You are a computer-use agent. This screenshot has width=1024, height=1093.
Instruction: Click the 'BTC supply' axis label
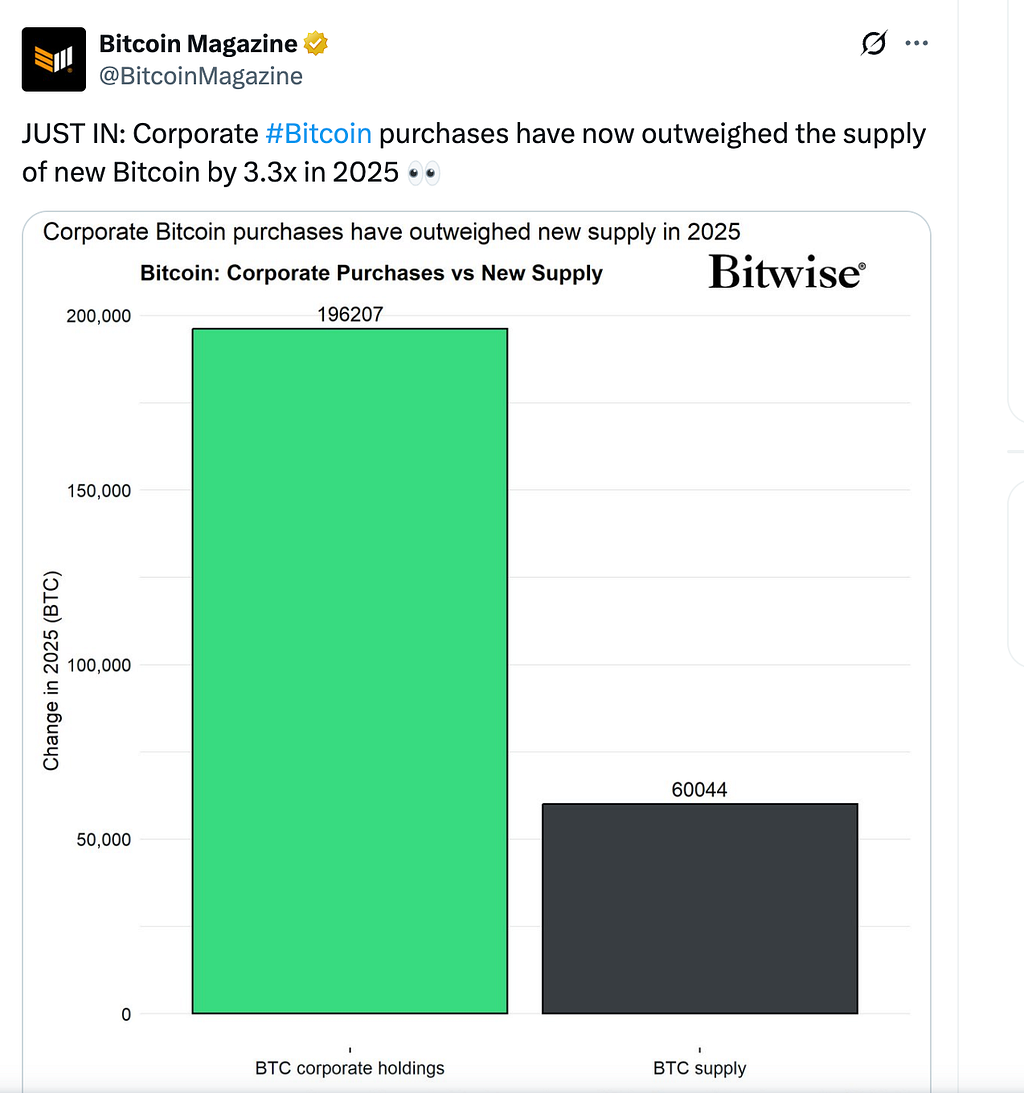699,1068
